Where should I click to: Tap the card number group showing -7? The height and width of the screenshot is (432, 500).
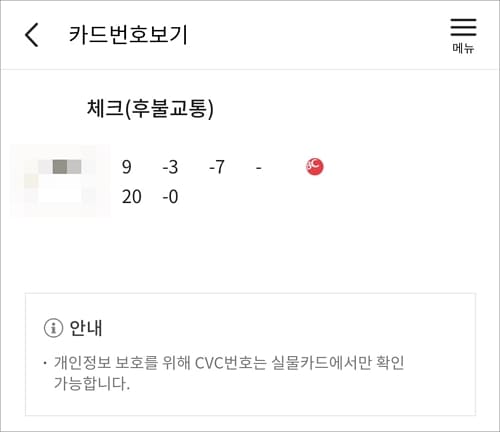(x=217, y=167)
